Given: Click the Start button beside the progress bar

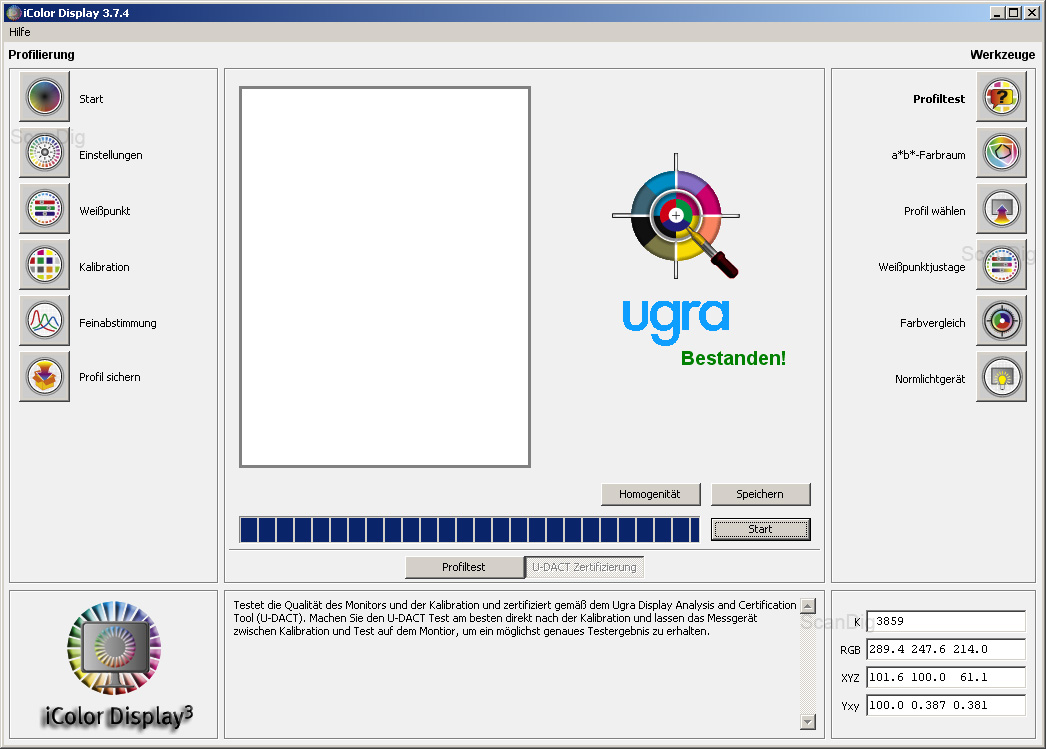Looking at the screenshot, I should tap(760, 529).
